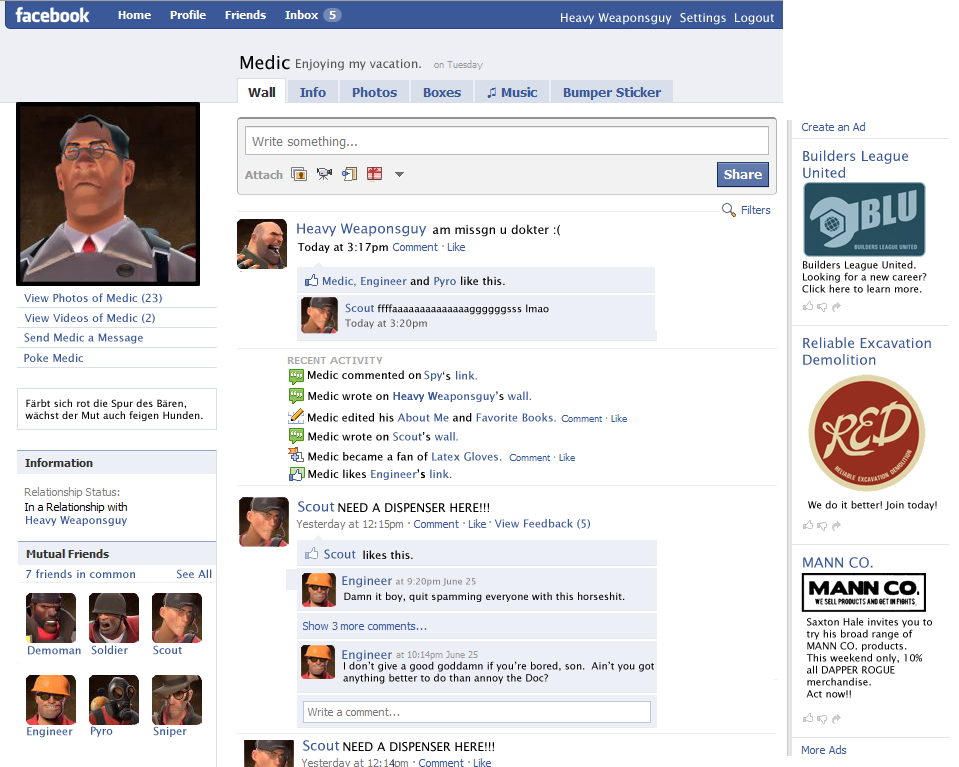Thumbs down the MANN CO. ad

point(822,719)
